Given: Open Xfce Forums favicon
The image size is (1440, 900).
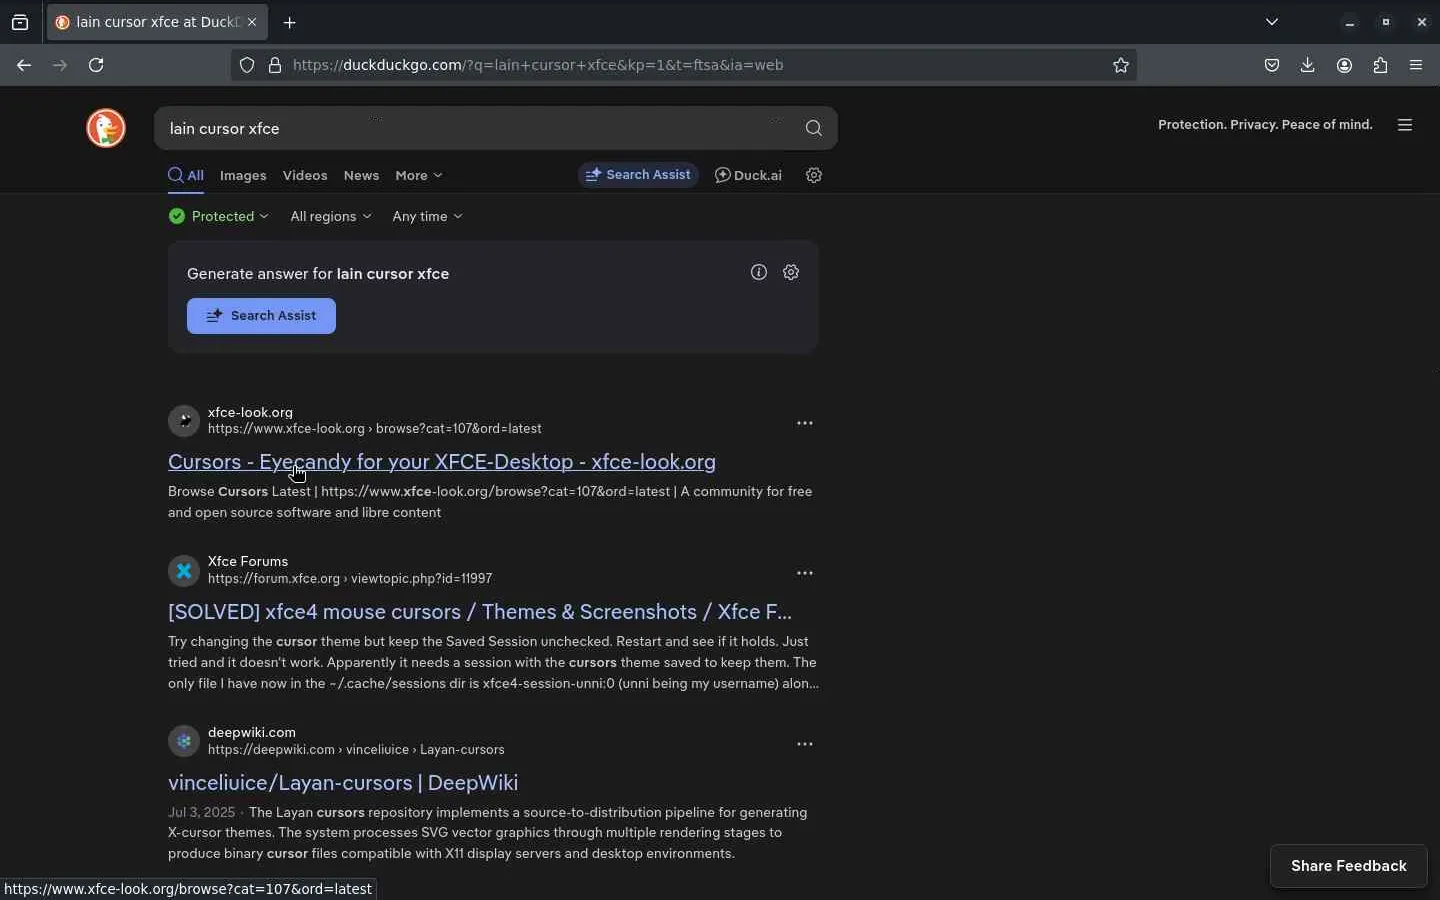Looking at the screenshot, I should (x=184, y=571).
